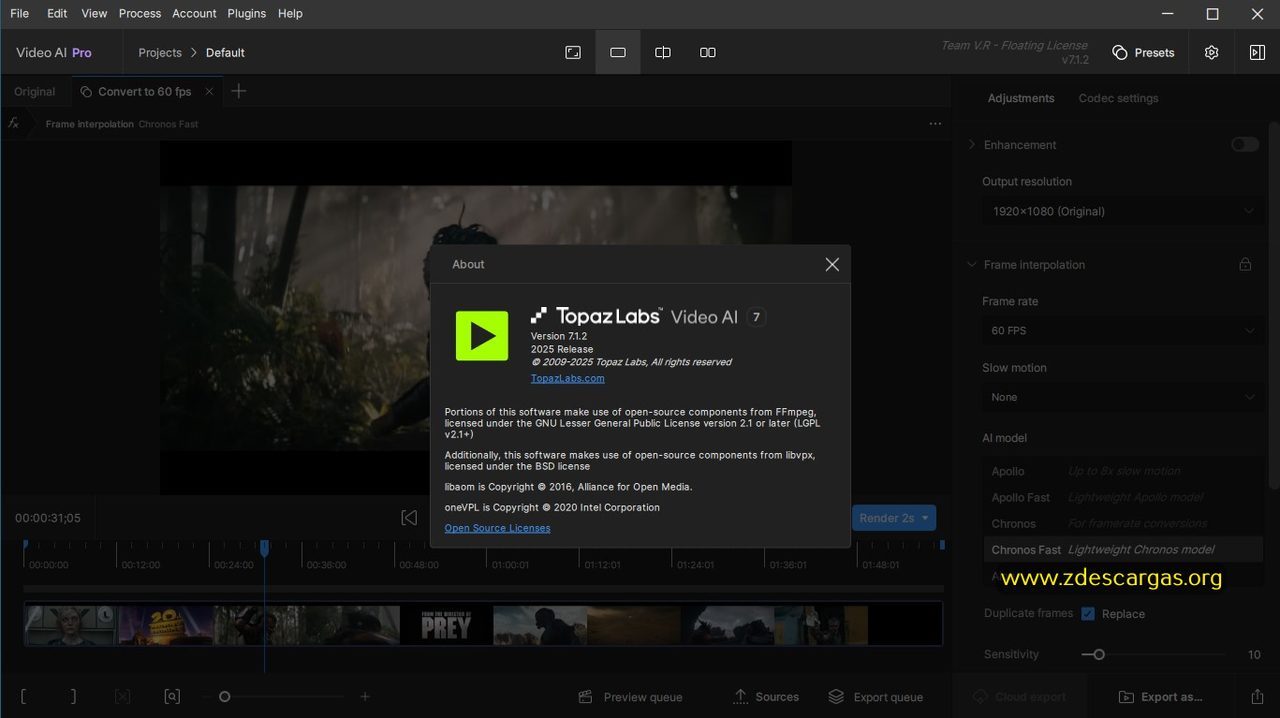
Task: Click the green Video AI play logo
Action: click(482, 335)
